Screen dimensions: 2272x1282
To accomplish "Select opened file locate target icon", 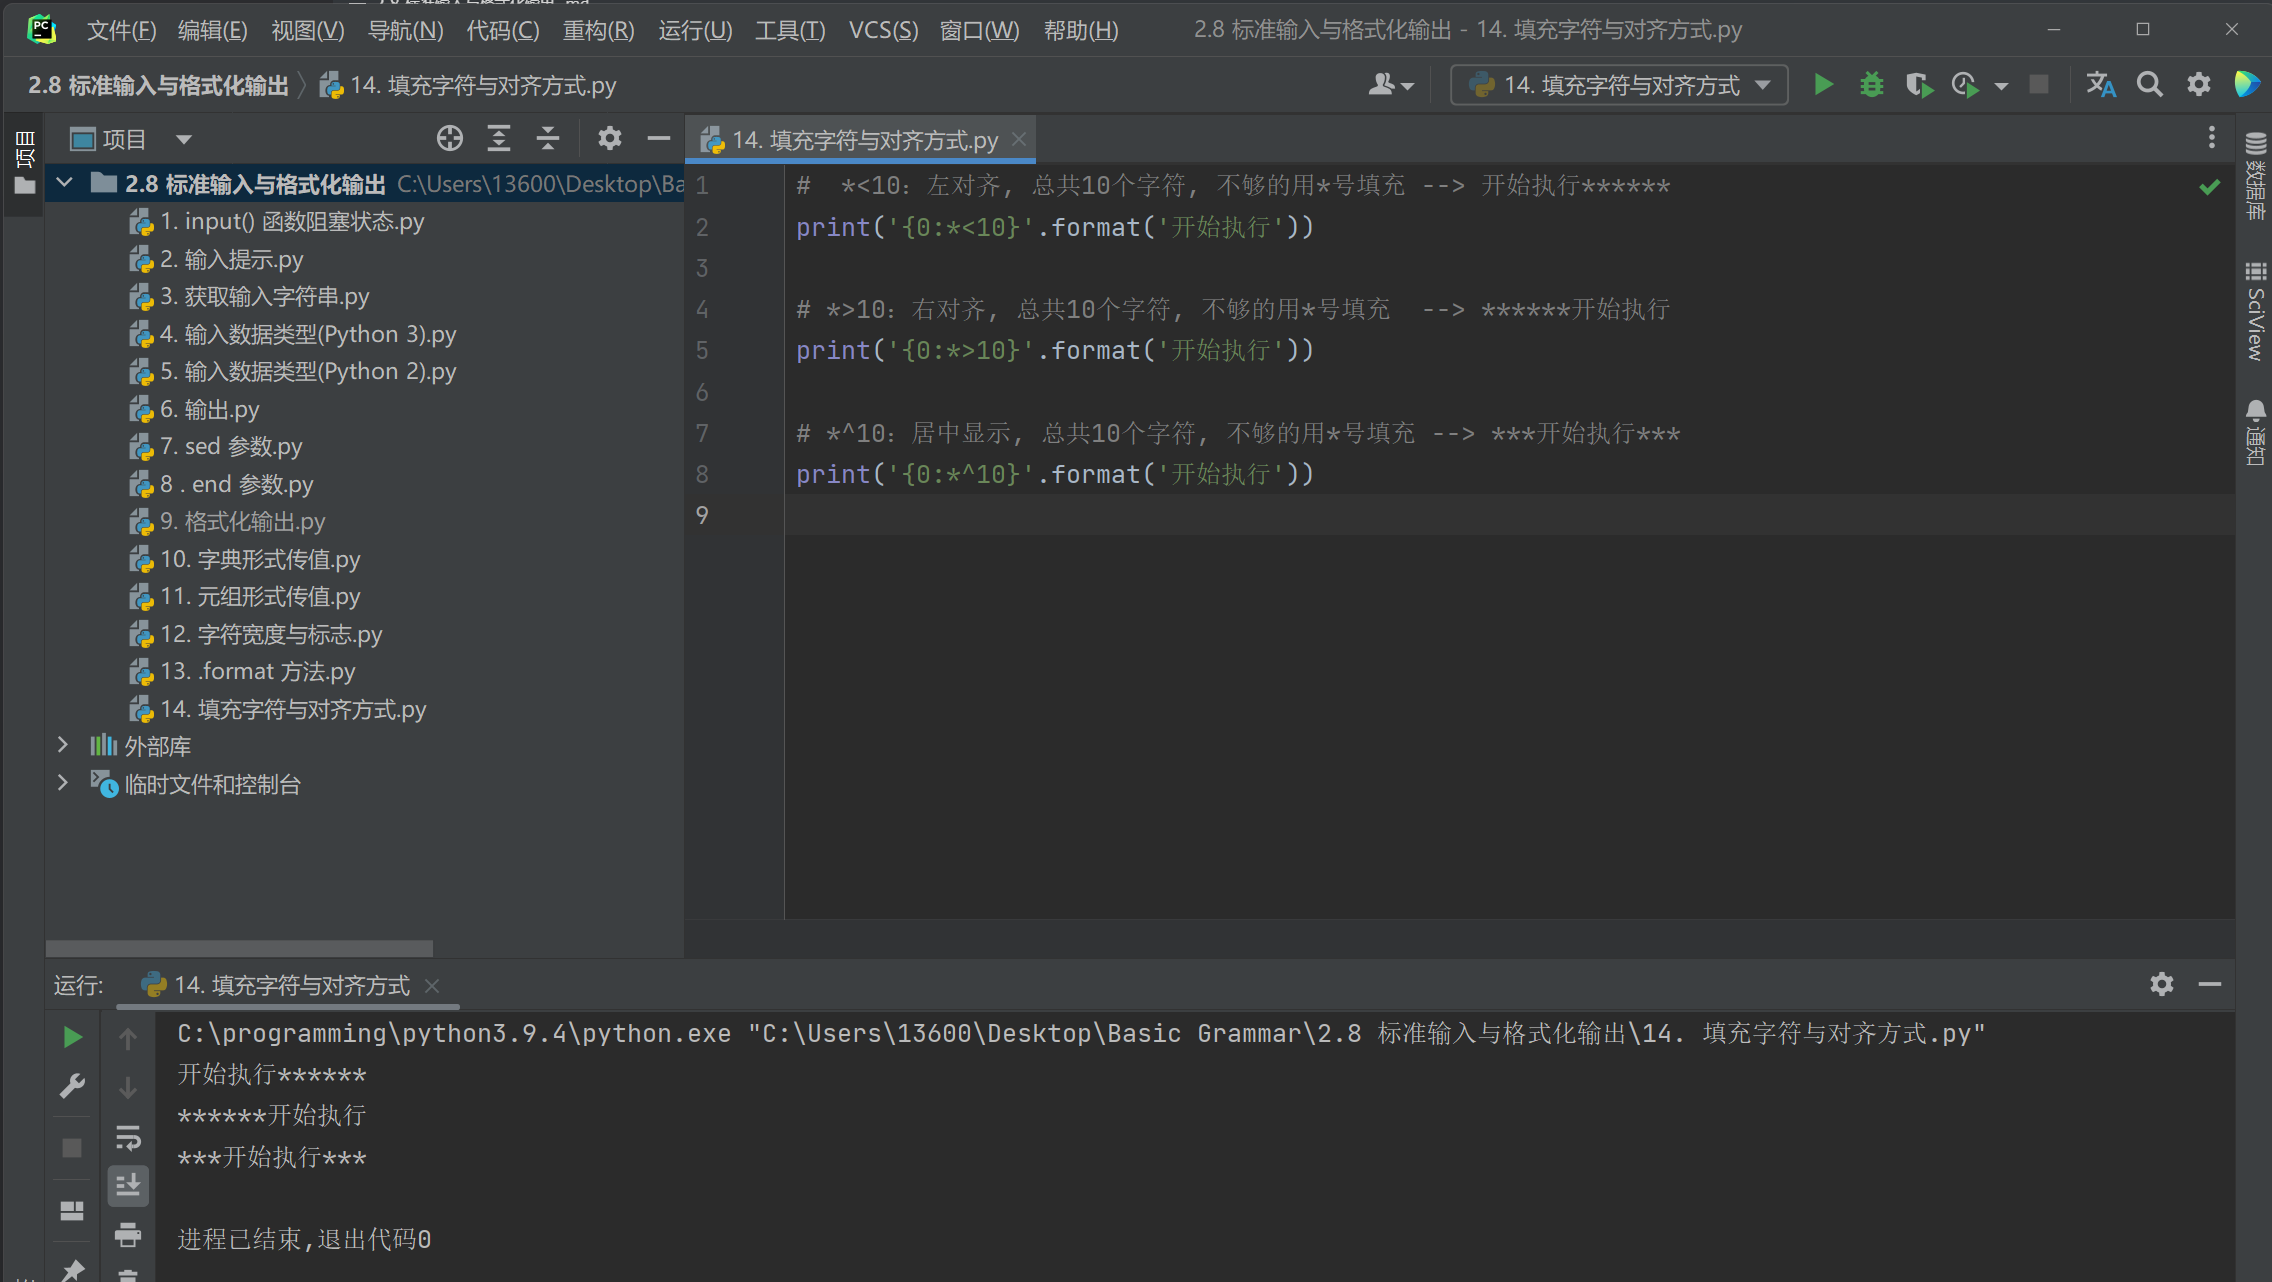I will (450, 139).
